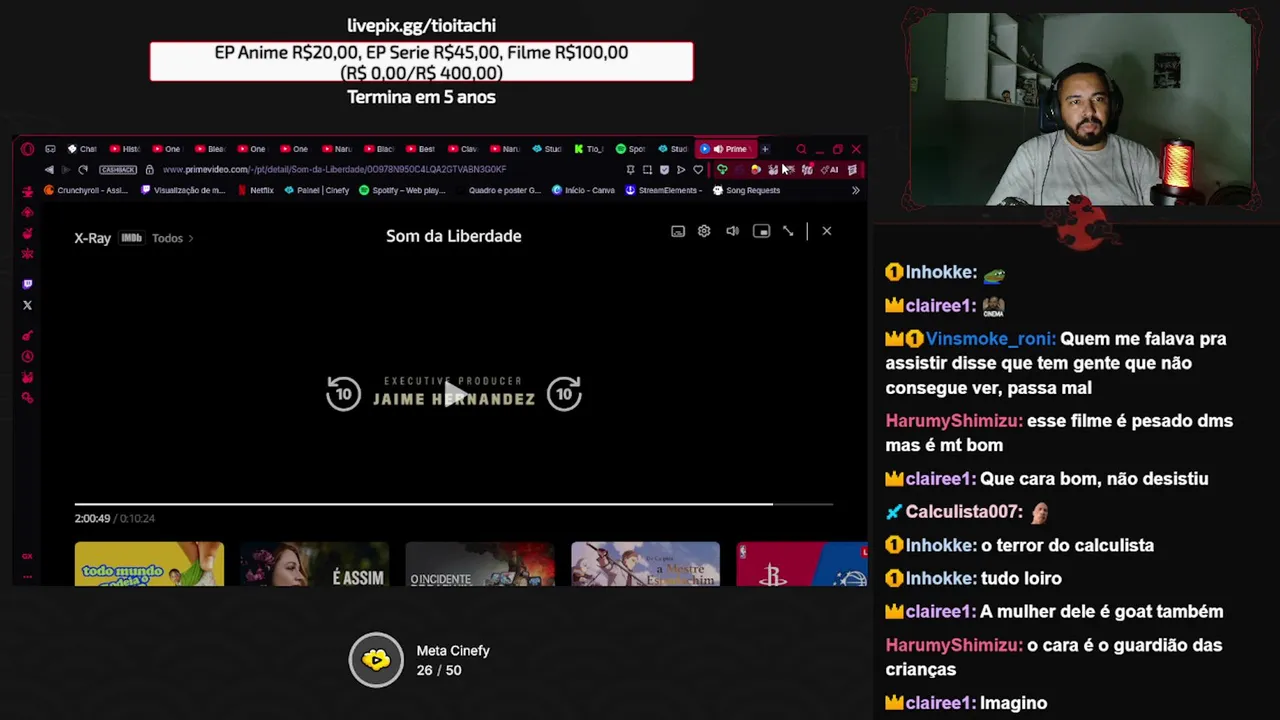Click the X-Ray IMDb label

[x=131, y=238]
